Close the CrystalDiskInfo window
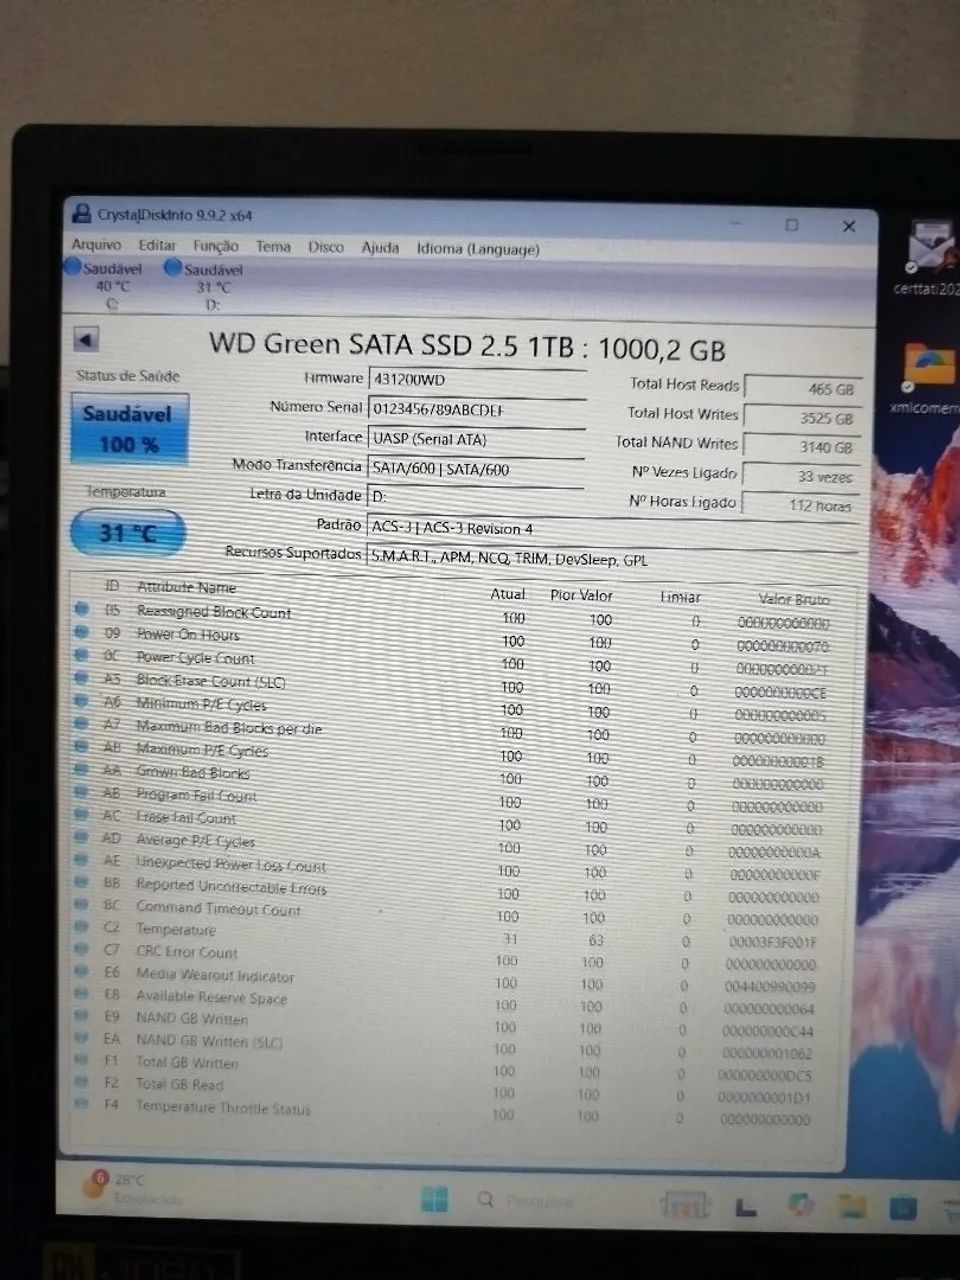Viewport: 960px width, 1280px height. tap(849, 227)
